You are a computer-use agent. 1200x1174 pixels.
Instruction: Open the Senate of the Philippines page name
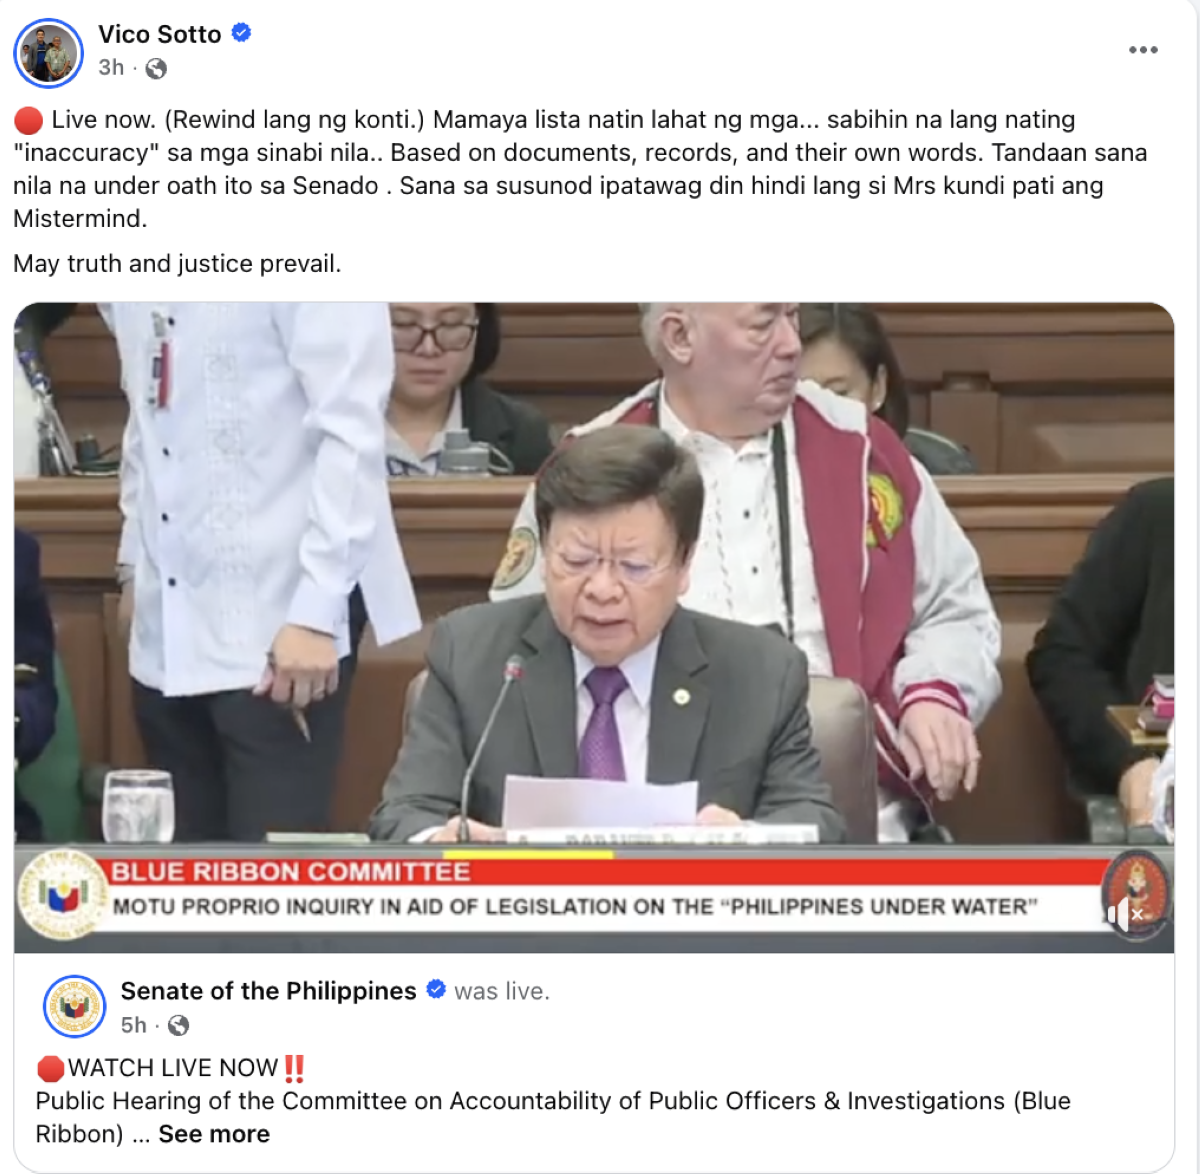click(x=268, y=991)
